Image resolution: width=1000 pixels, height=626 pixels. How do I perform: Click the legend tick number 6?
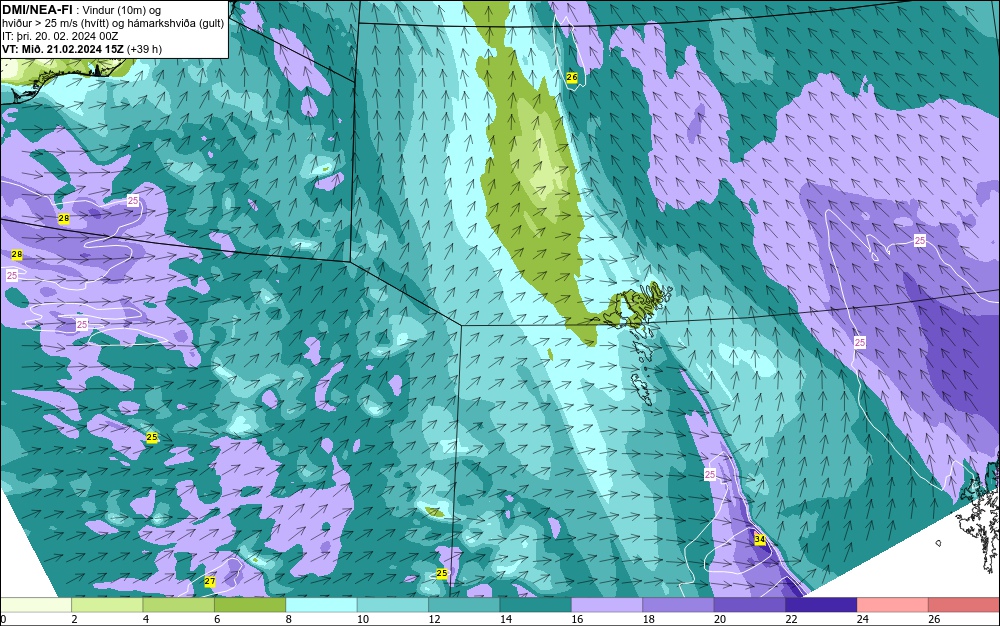click(217, 619)
